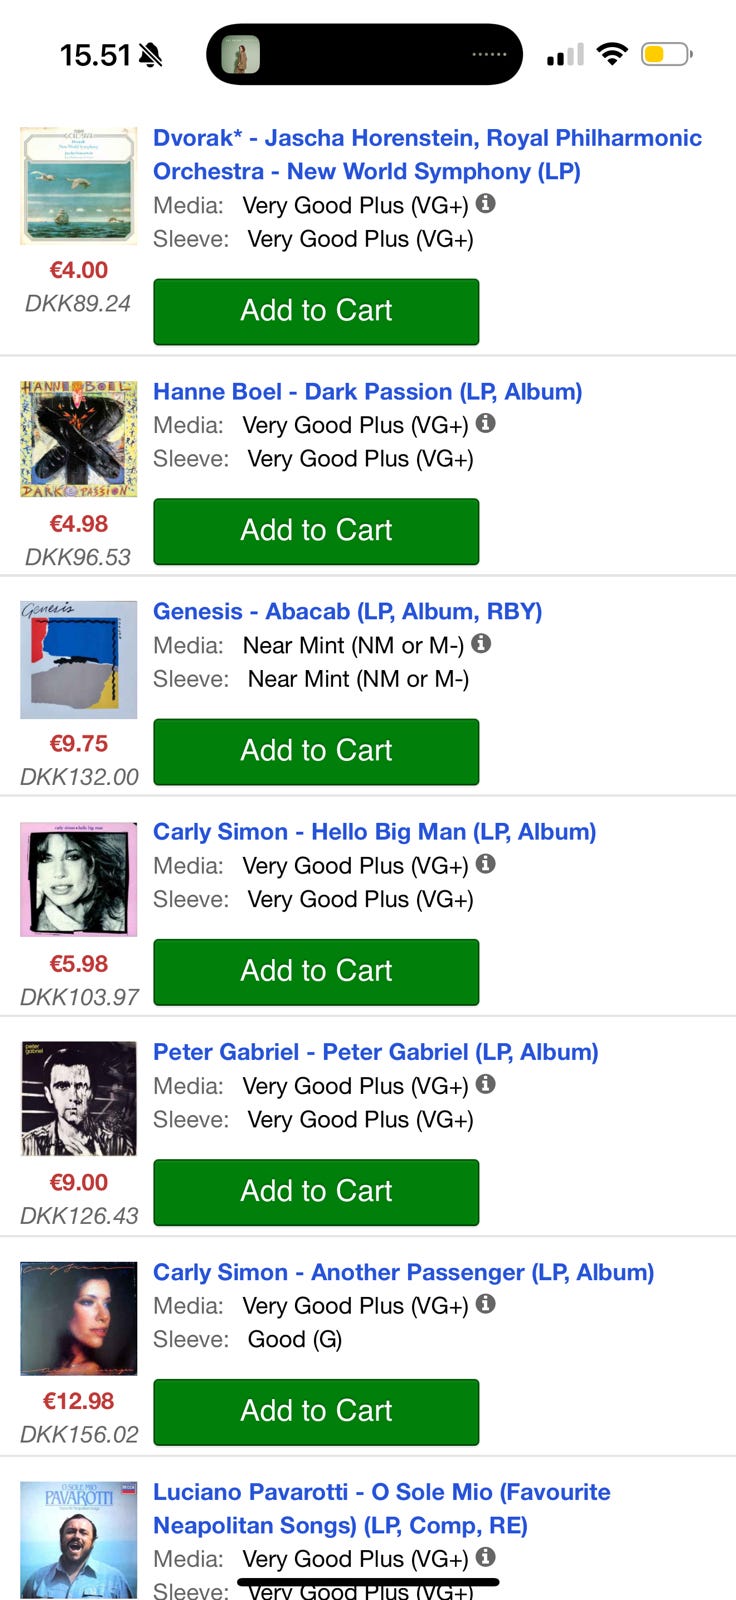Add Carly Simon Hello Big Man to cart
Screen dimensions: 736x1600
[316, 971]
